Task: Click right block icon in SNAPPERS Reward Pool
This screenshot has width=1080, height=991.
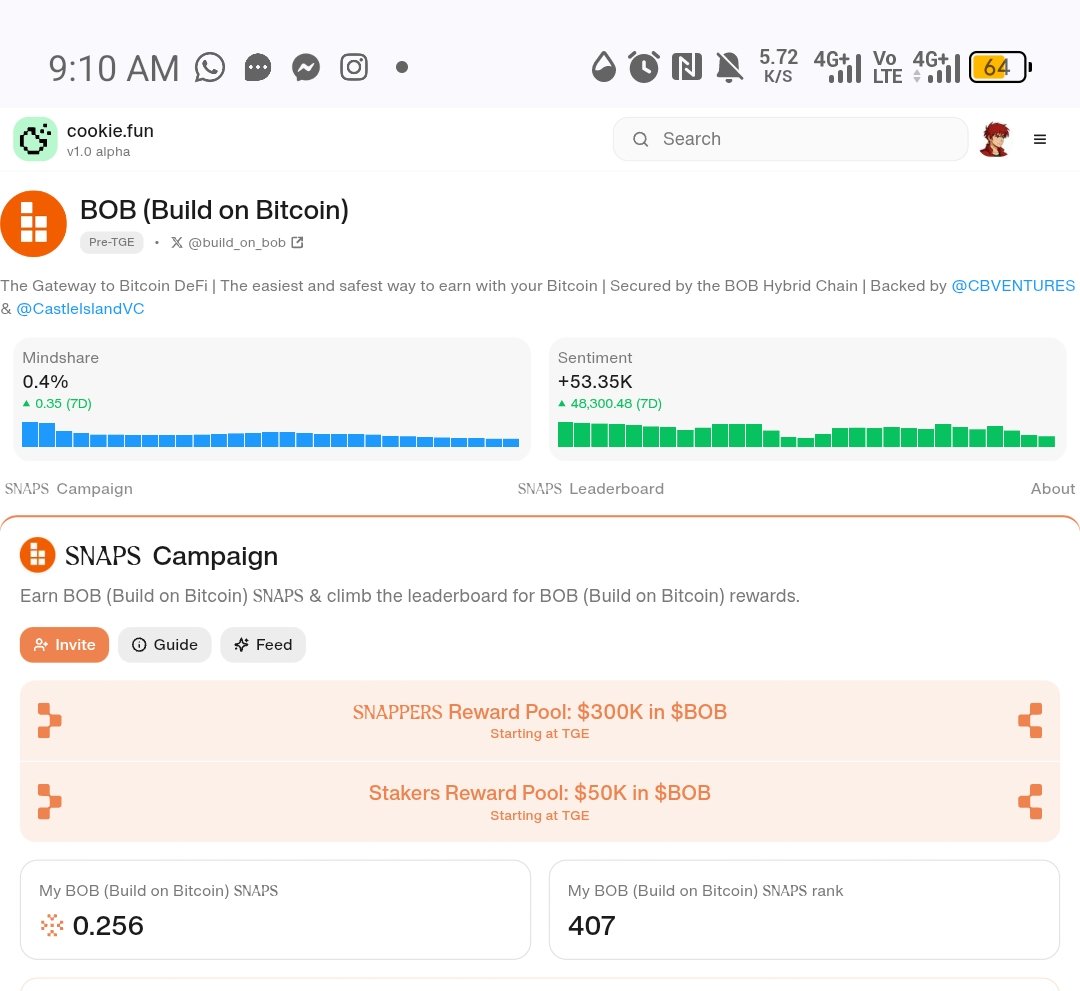Action: tap(1030, 720)
